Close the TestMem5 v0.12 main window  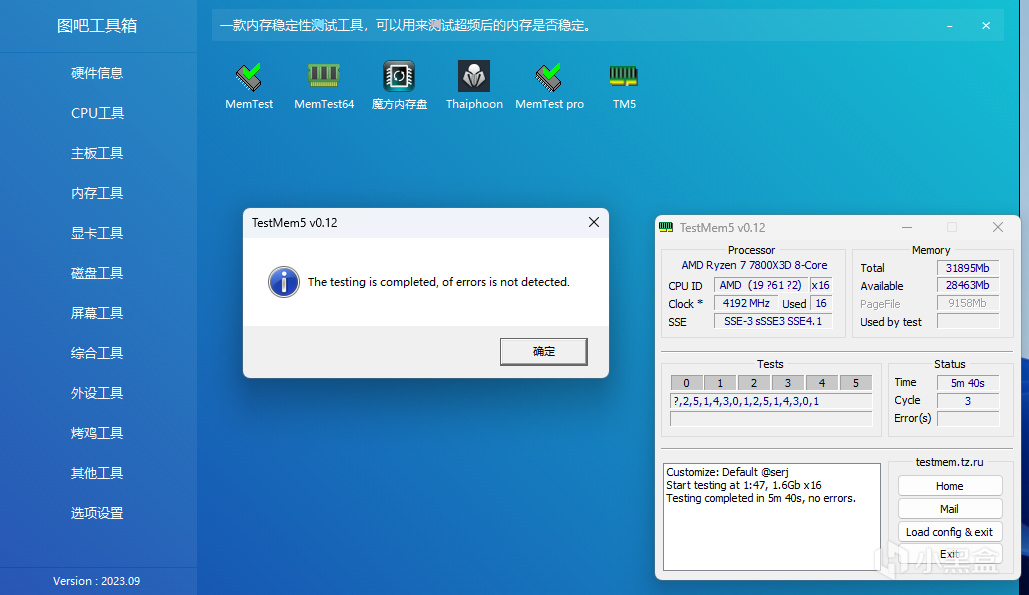(x=998, y=228)
